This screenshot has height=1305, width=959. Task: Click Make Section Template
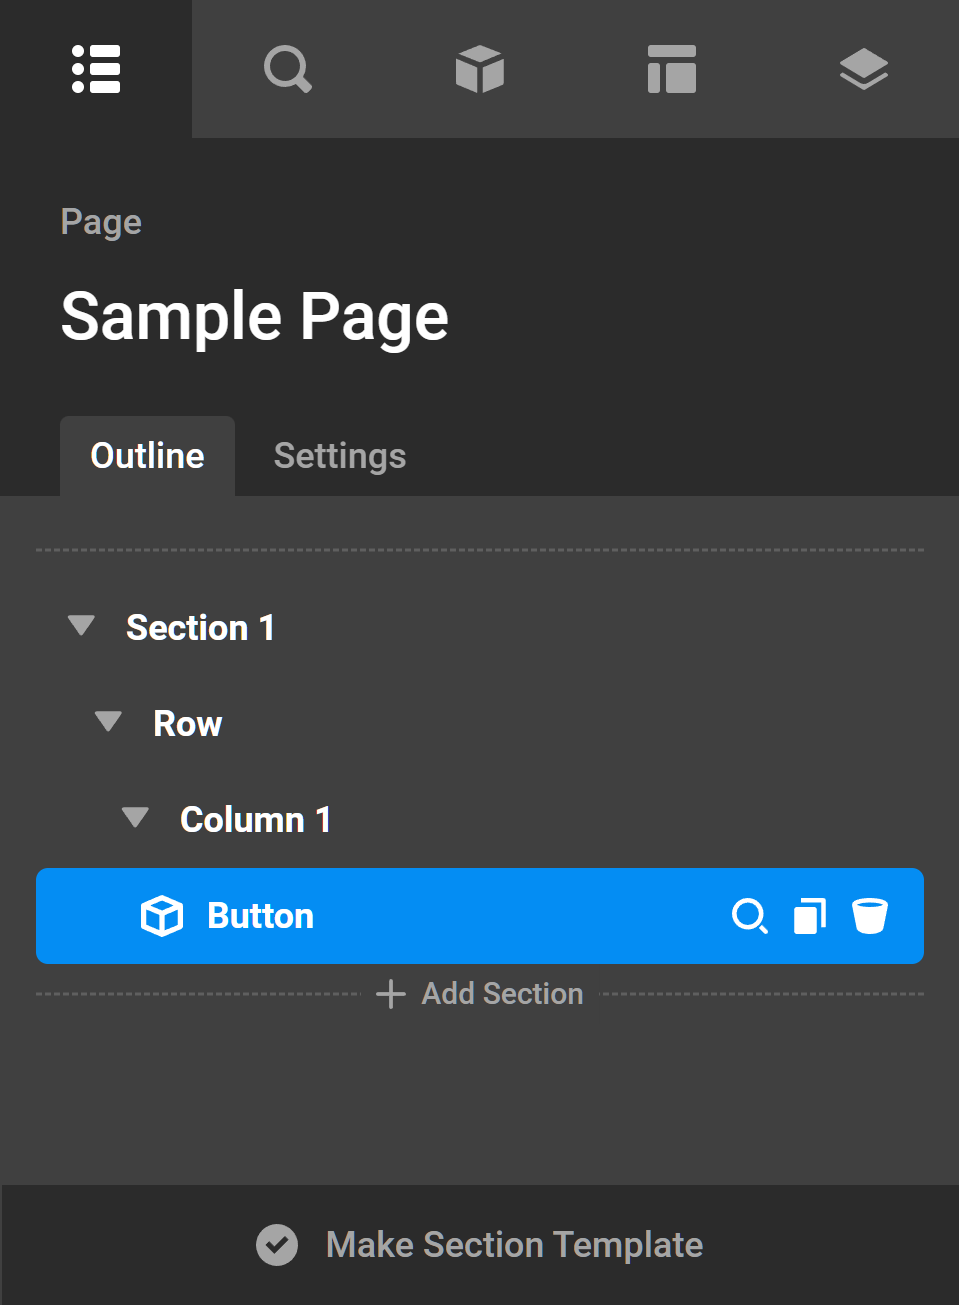(x=514, y=1245)
